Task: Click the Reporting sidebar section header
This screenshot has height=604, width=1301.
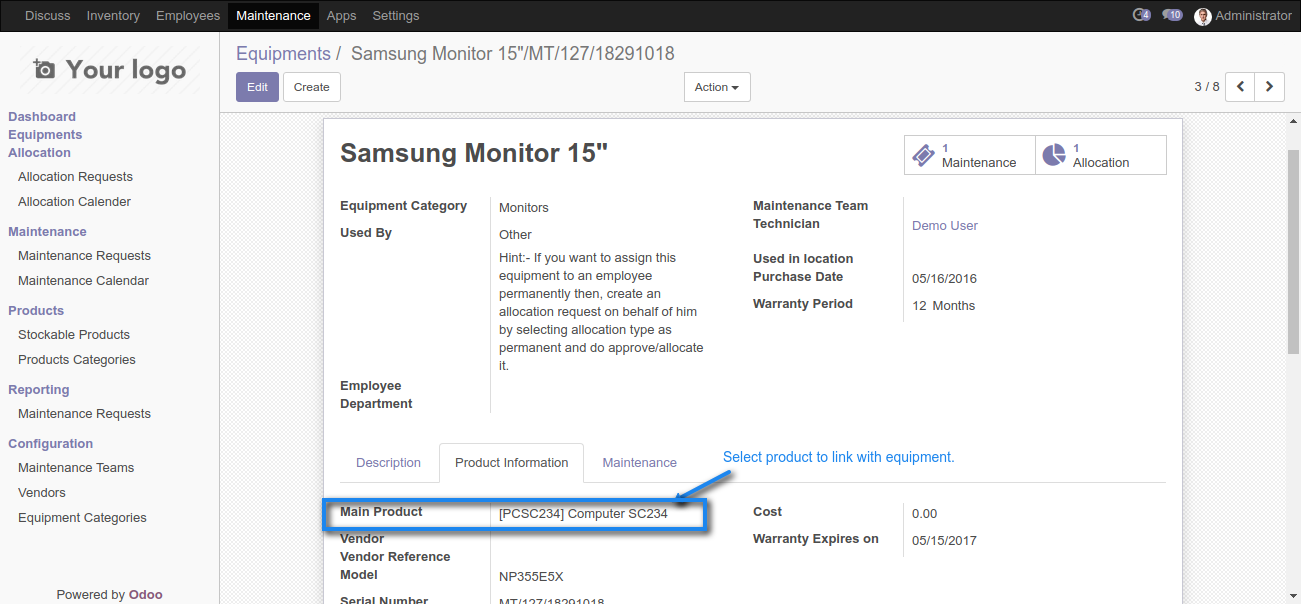Action: click(39, 390)
